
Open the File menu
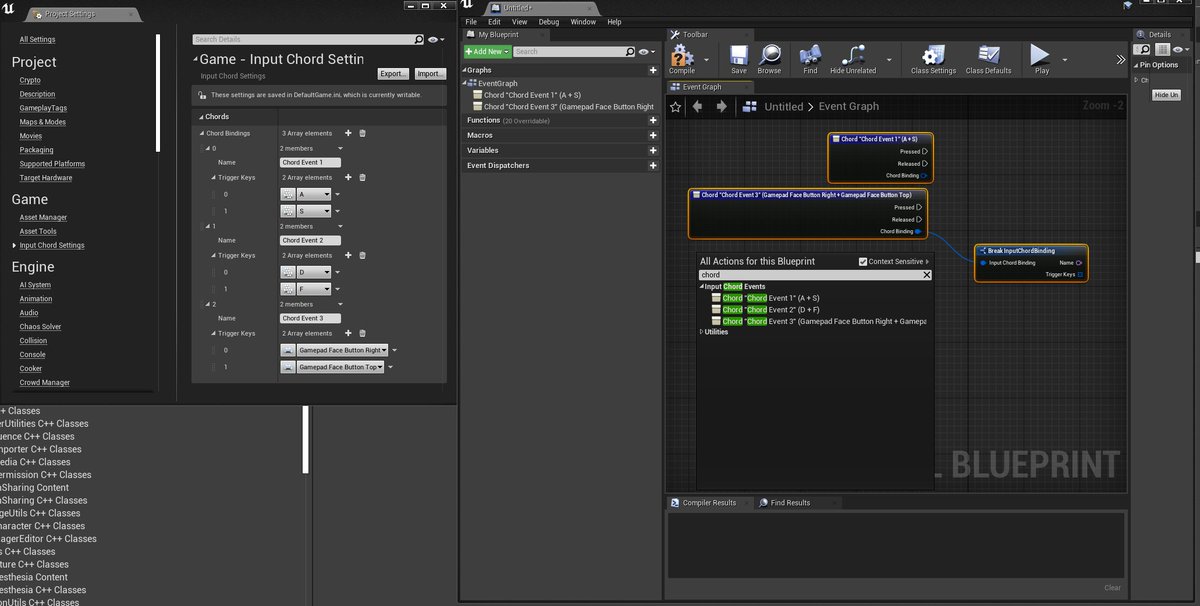coord(471,22)
